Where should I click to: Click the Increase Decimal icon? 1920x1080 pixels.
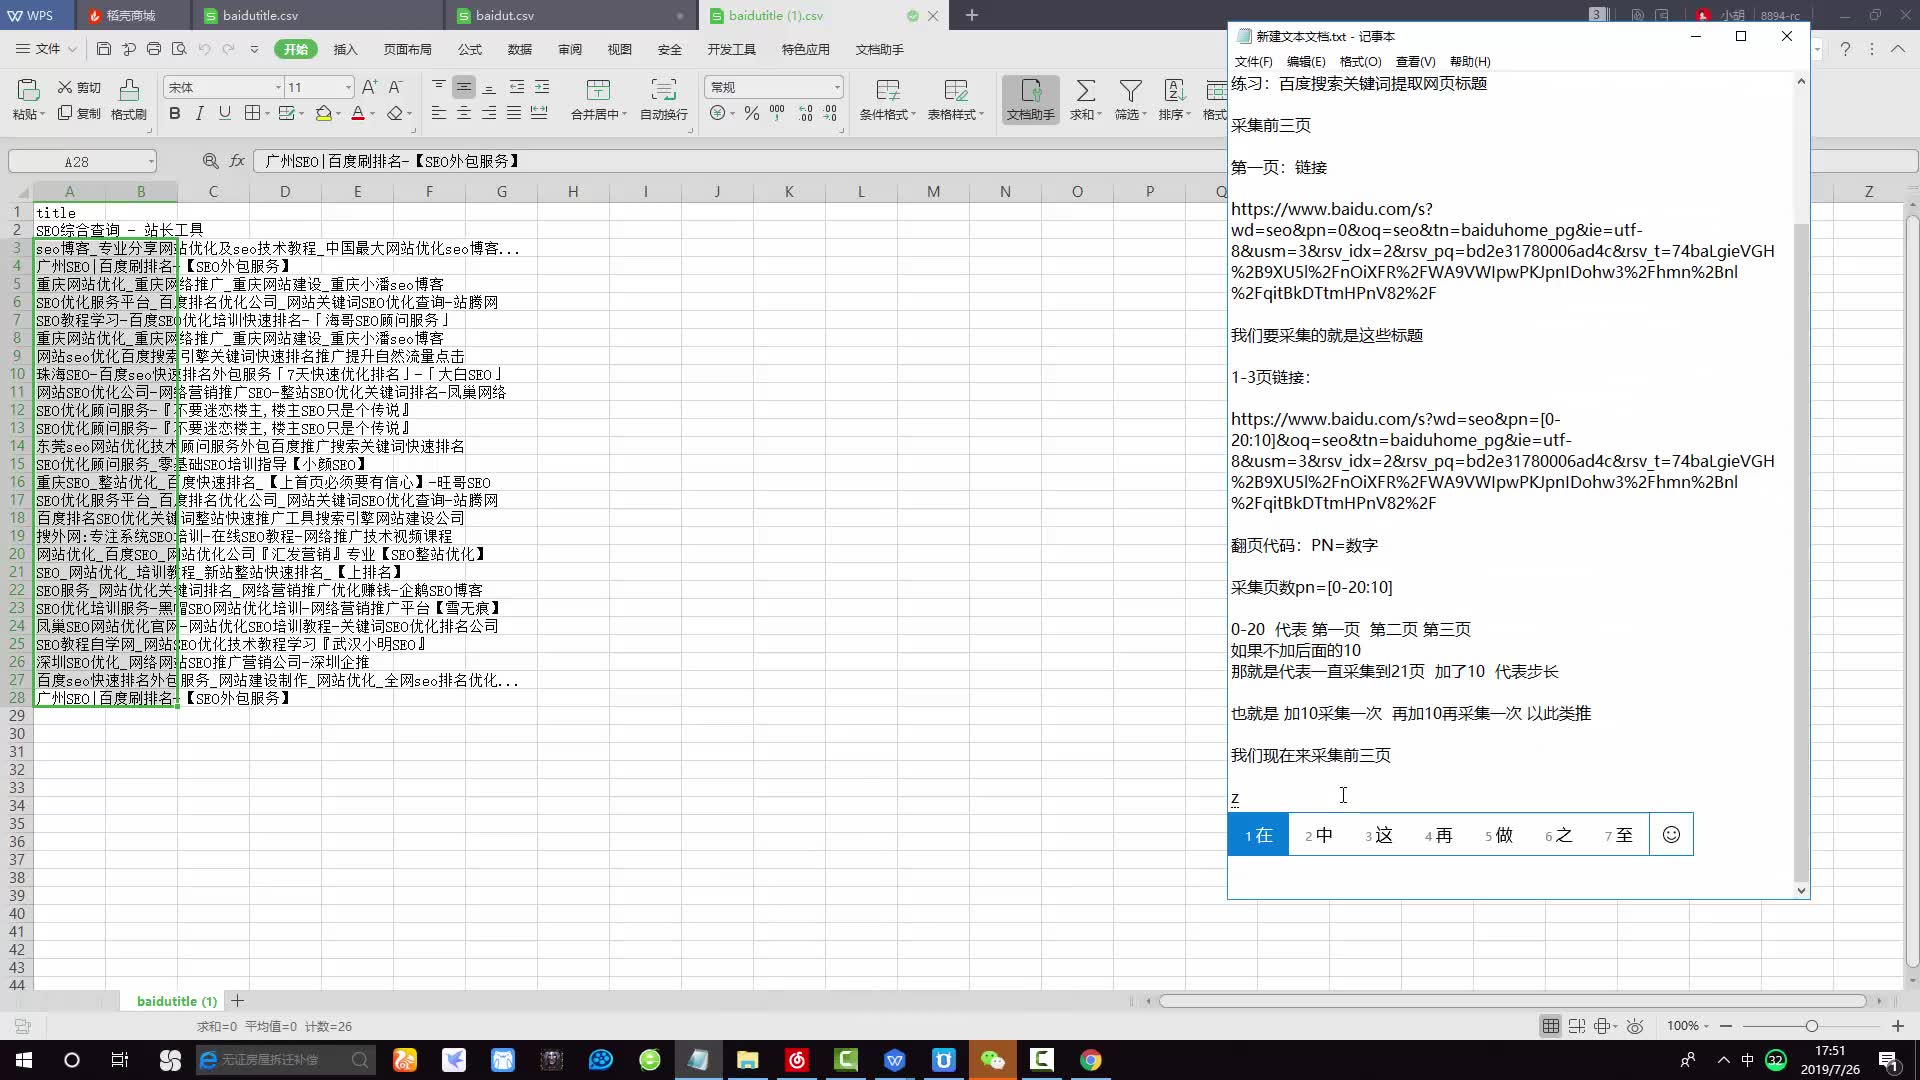(806, 113)
